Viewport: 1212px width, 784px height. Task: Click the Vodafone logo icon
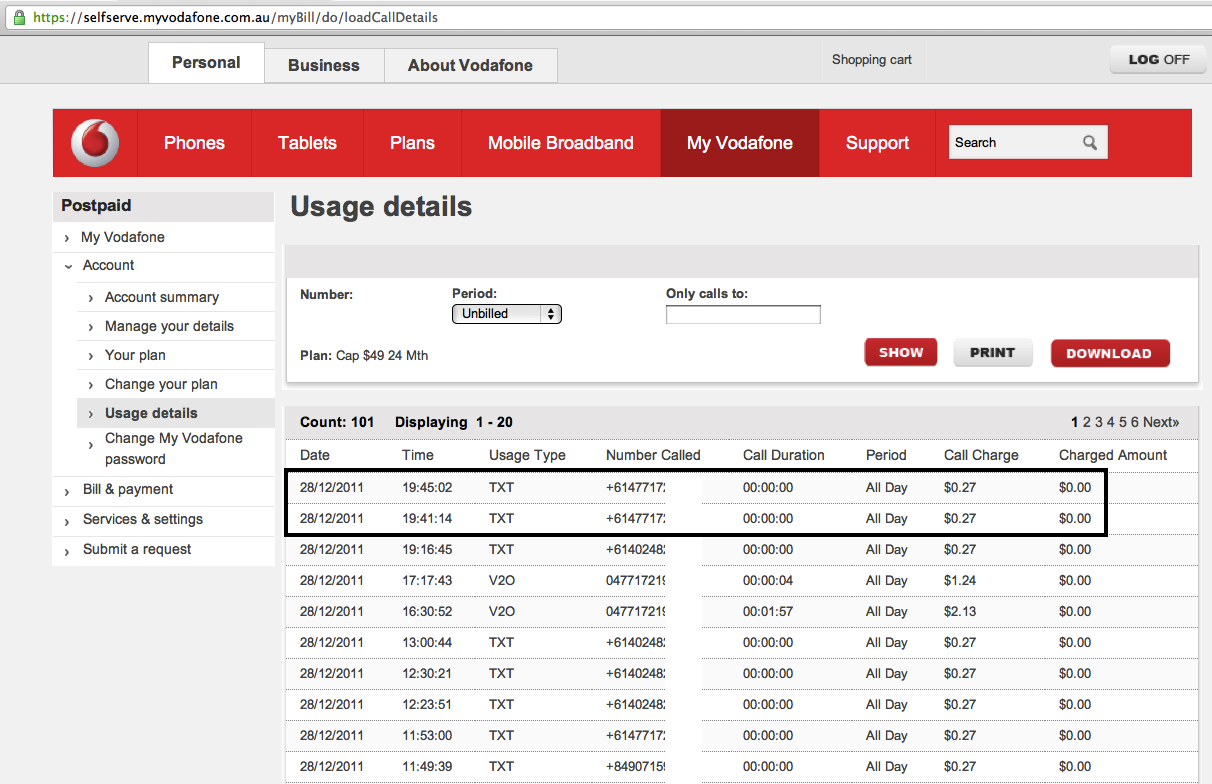tap(95, 142)
